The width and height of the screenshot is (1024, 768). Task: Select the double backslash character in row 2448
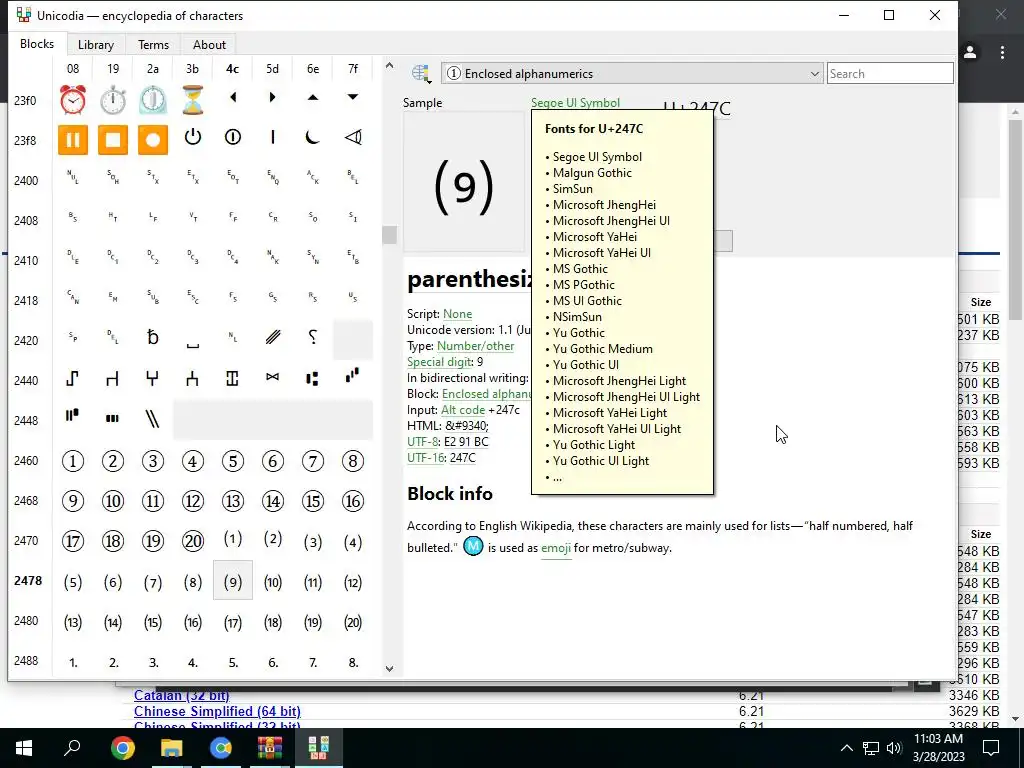[152, 418]
